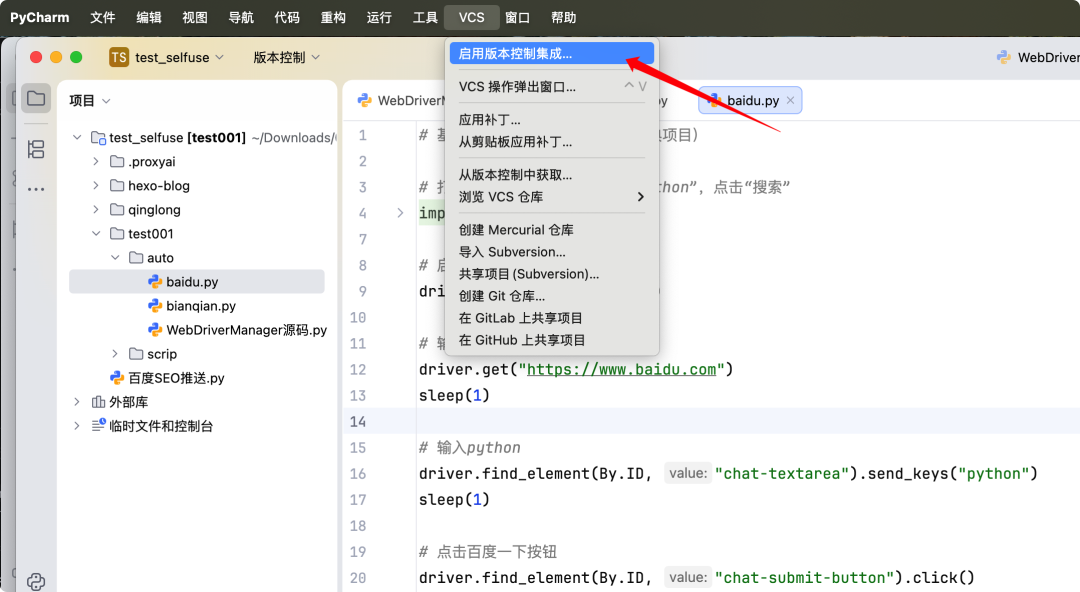Choose 创建 Git 仓库... menu item
The image size is (1080, 592).
(x=551, y=296)
